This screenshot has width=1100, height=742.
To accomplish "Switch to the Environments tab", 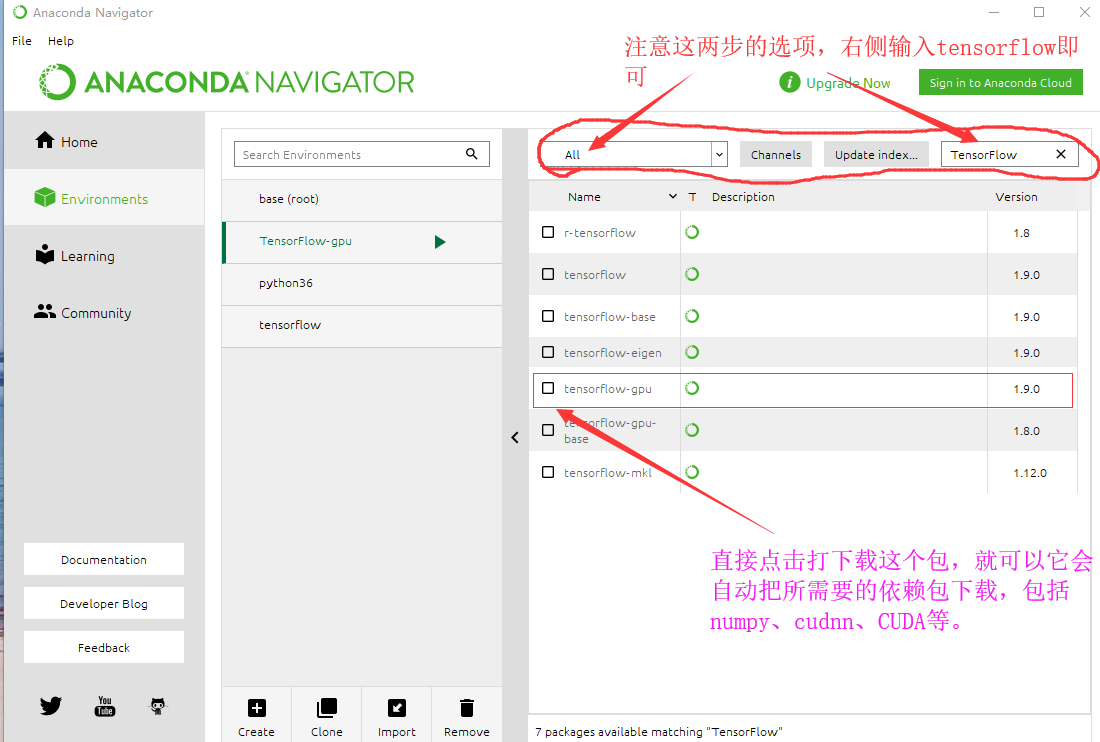I will (x=104, y=198).
